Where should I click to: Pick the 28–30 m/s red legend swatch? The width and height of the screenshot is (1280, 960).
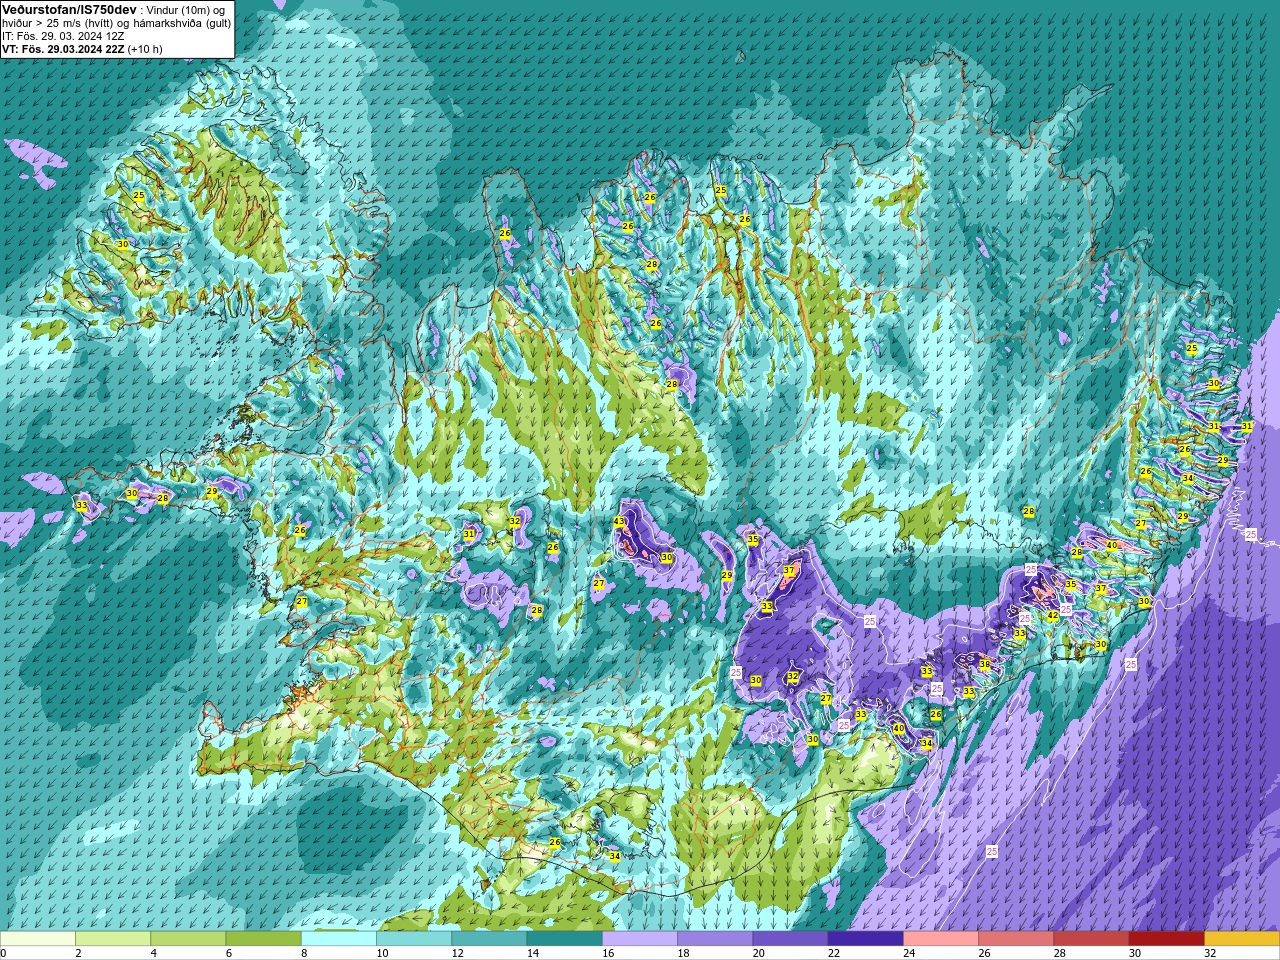(1091, 939)
